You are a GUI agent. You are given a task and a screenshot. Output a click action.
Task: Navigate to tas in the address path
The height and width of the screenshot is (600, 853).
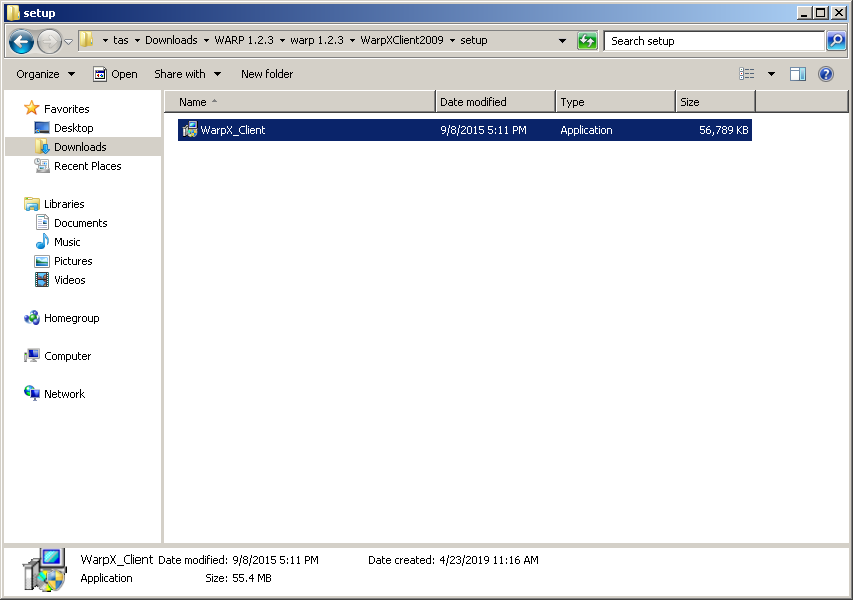click(121, 40)
